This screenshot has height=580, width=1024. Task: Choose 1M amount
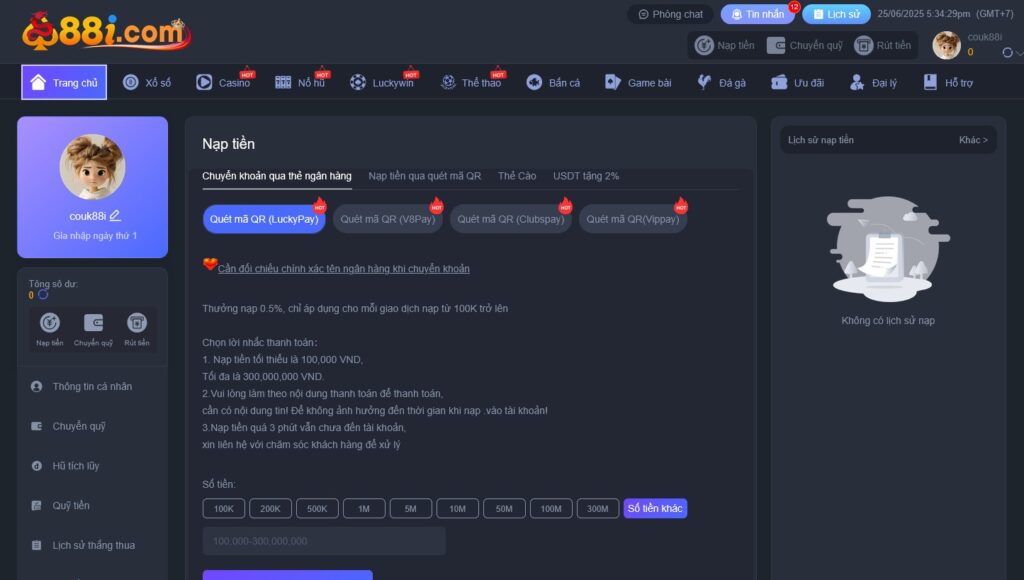pos(364,509)
